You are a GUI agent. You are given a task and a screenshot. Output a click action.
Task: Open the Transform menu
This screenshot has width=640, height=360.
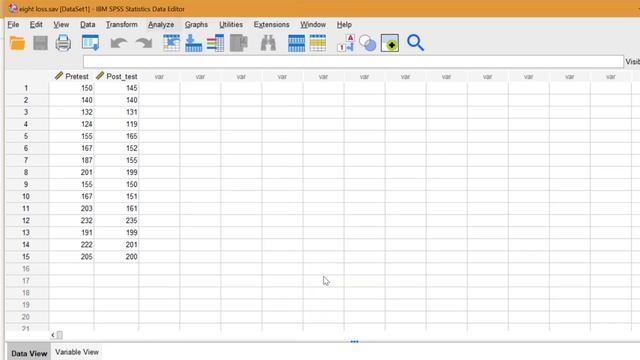click(122, 24)
